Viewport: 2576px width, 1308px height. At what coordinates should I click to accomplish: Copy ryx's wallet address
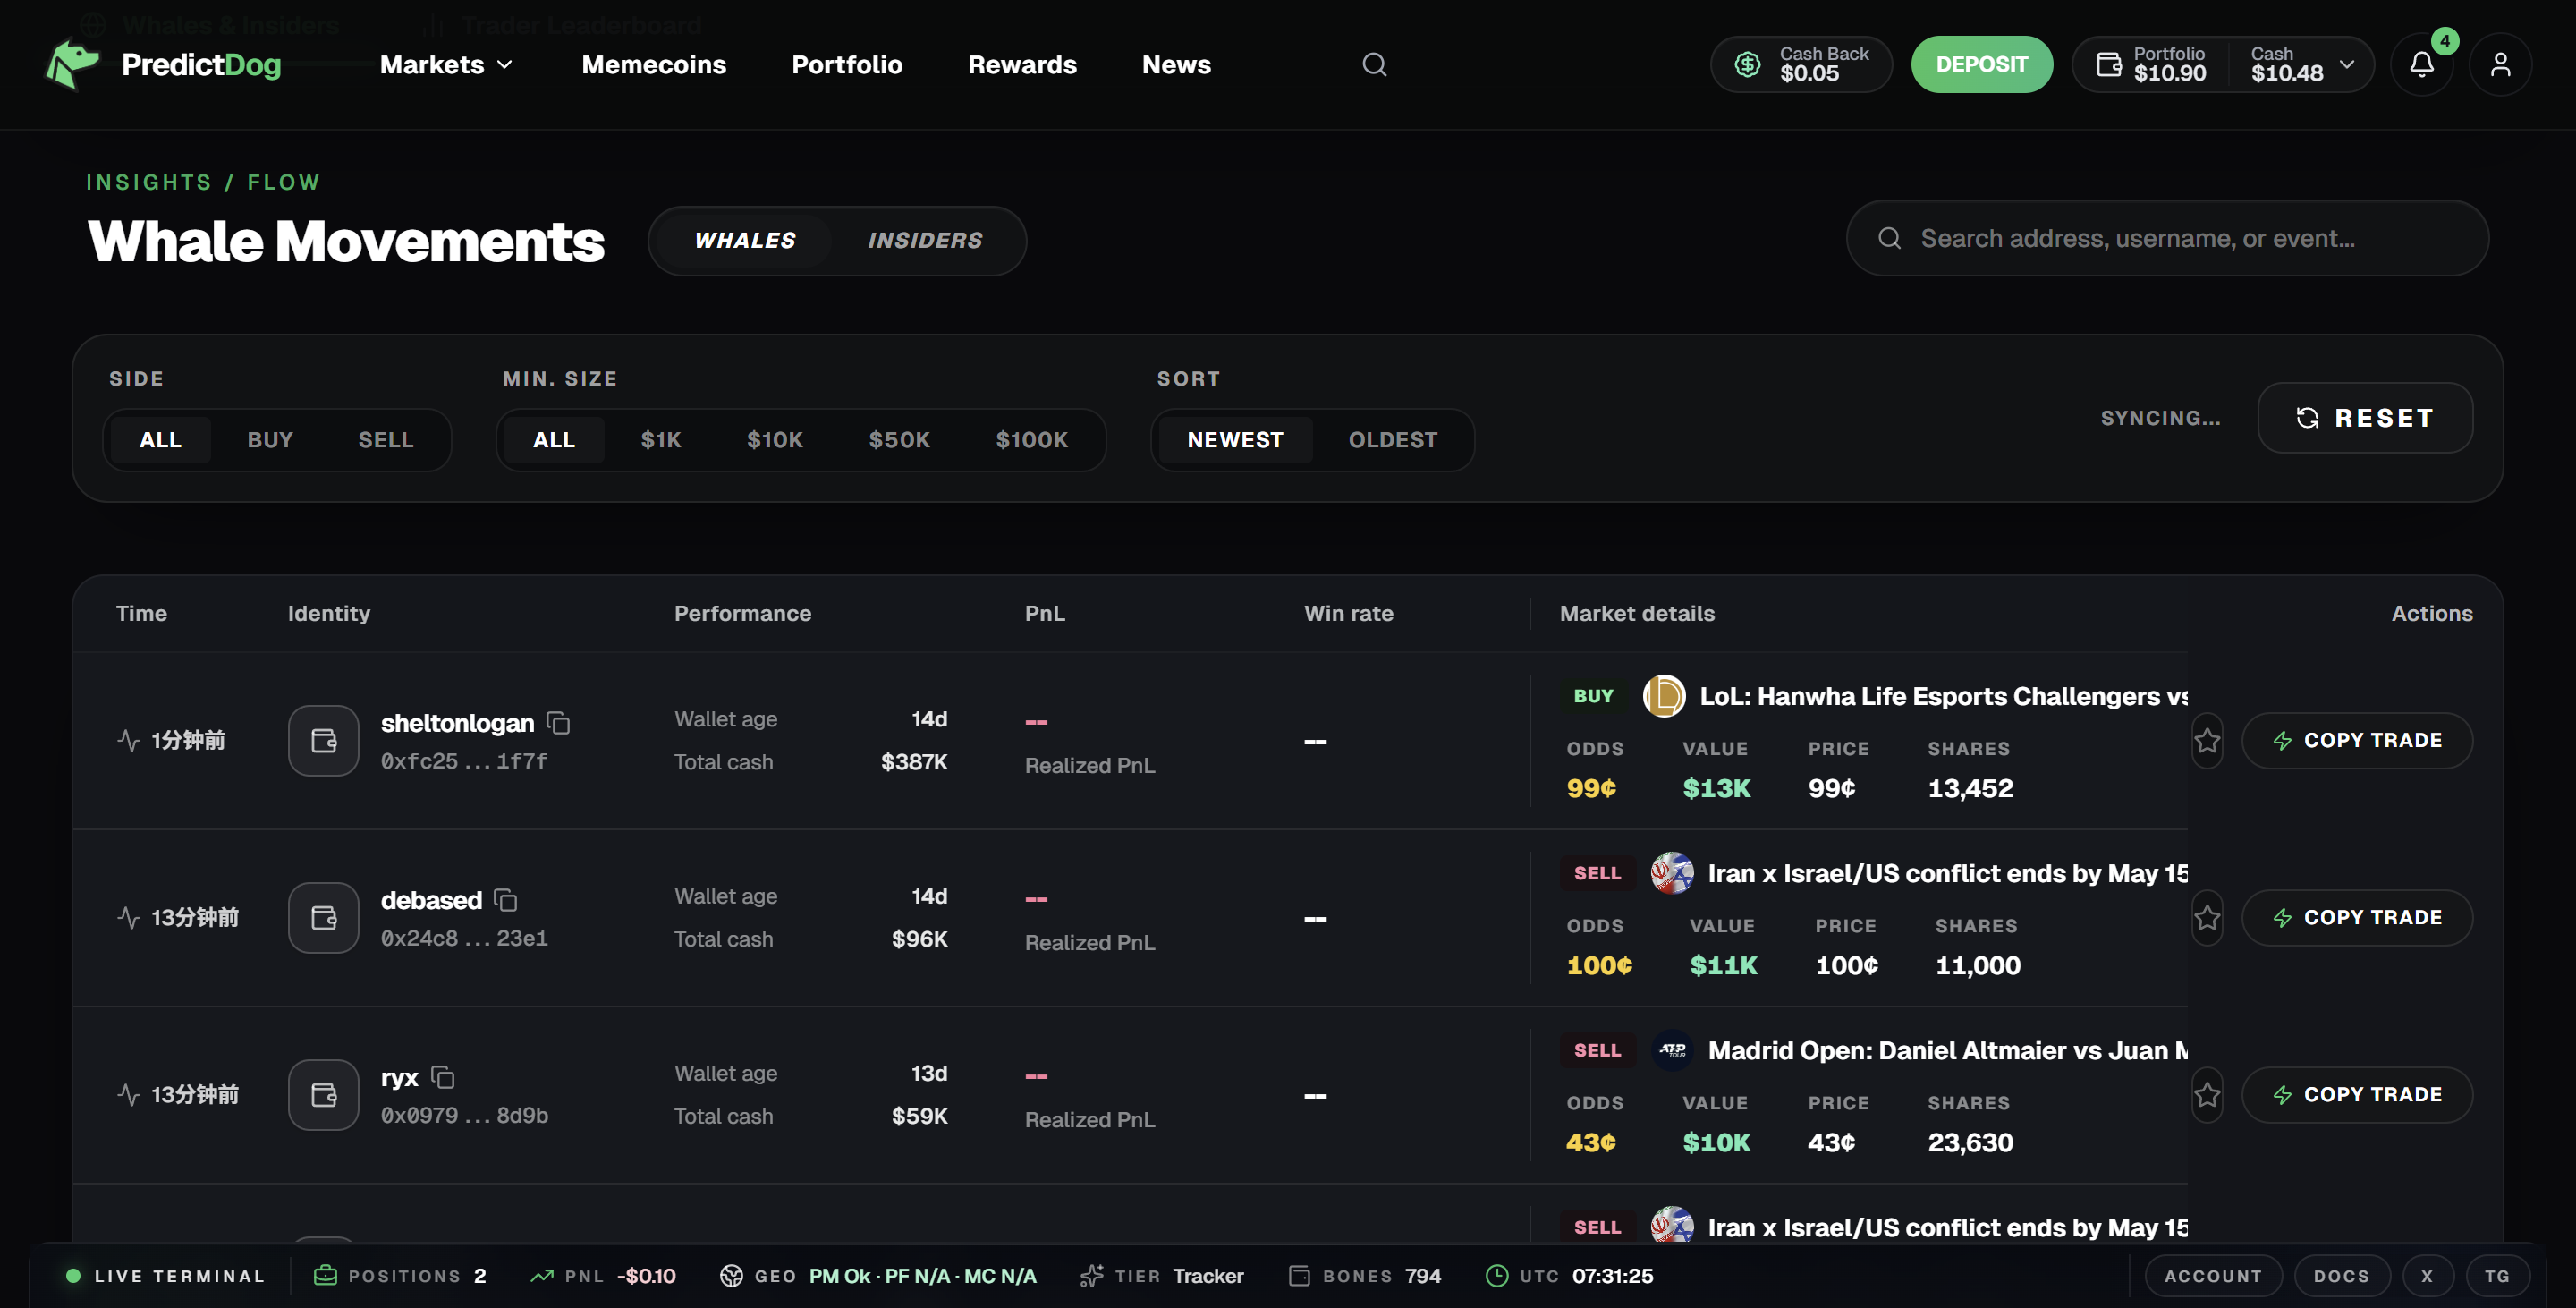point(442,1077)
